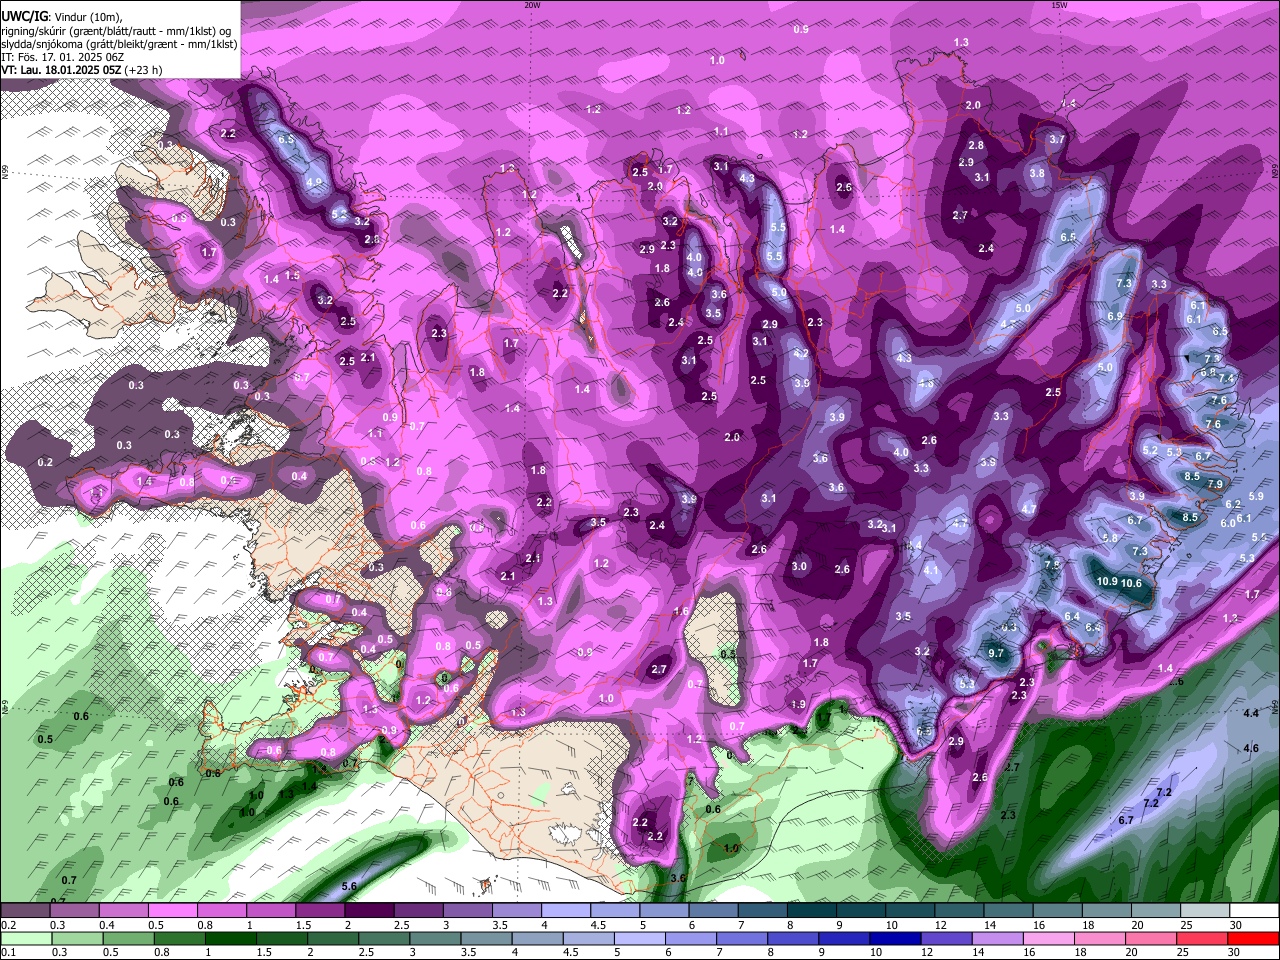Viewport: 1280px width, 960px height.
Task: Select the darkest green swatch labeled 1 in rain legend
Action: (x=233, y=939)
